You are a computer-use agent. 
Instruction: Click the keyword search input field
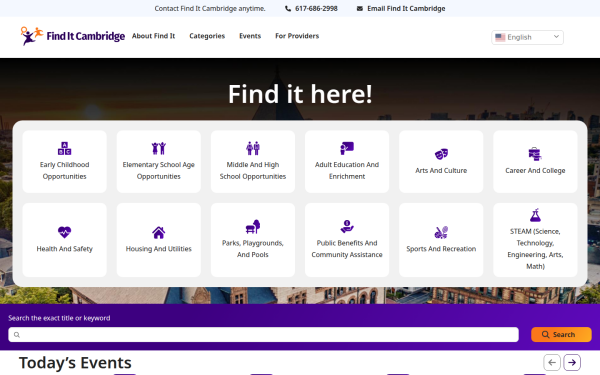pos(263,335)
